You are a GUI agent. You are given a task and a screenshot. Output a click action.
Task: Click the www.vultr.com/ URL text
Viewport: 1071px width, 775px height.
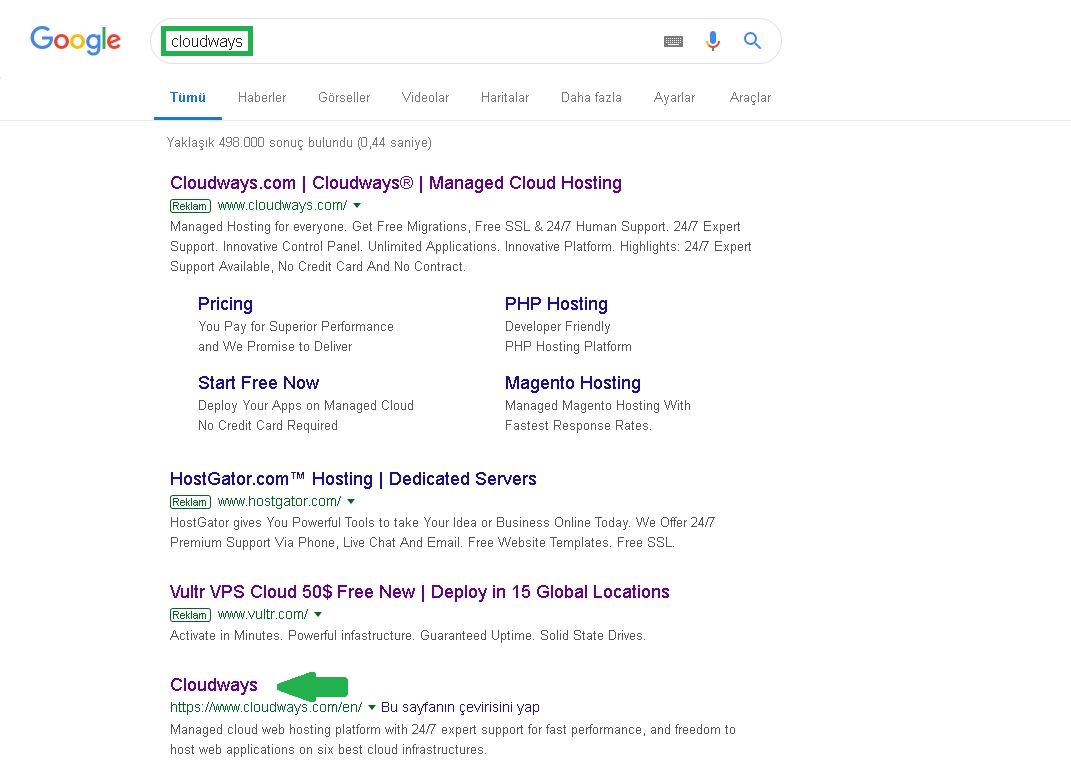tap(263, 615)
